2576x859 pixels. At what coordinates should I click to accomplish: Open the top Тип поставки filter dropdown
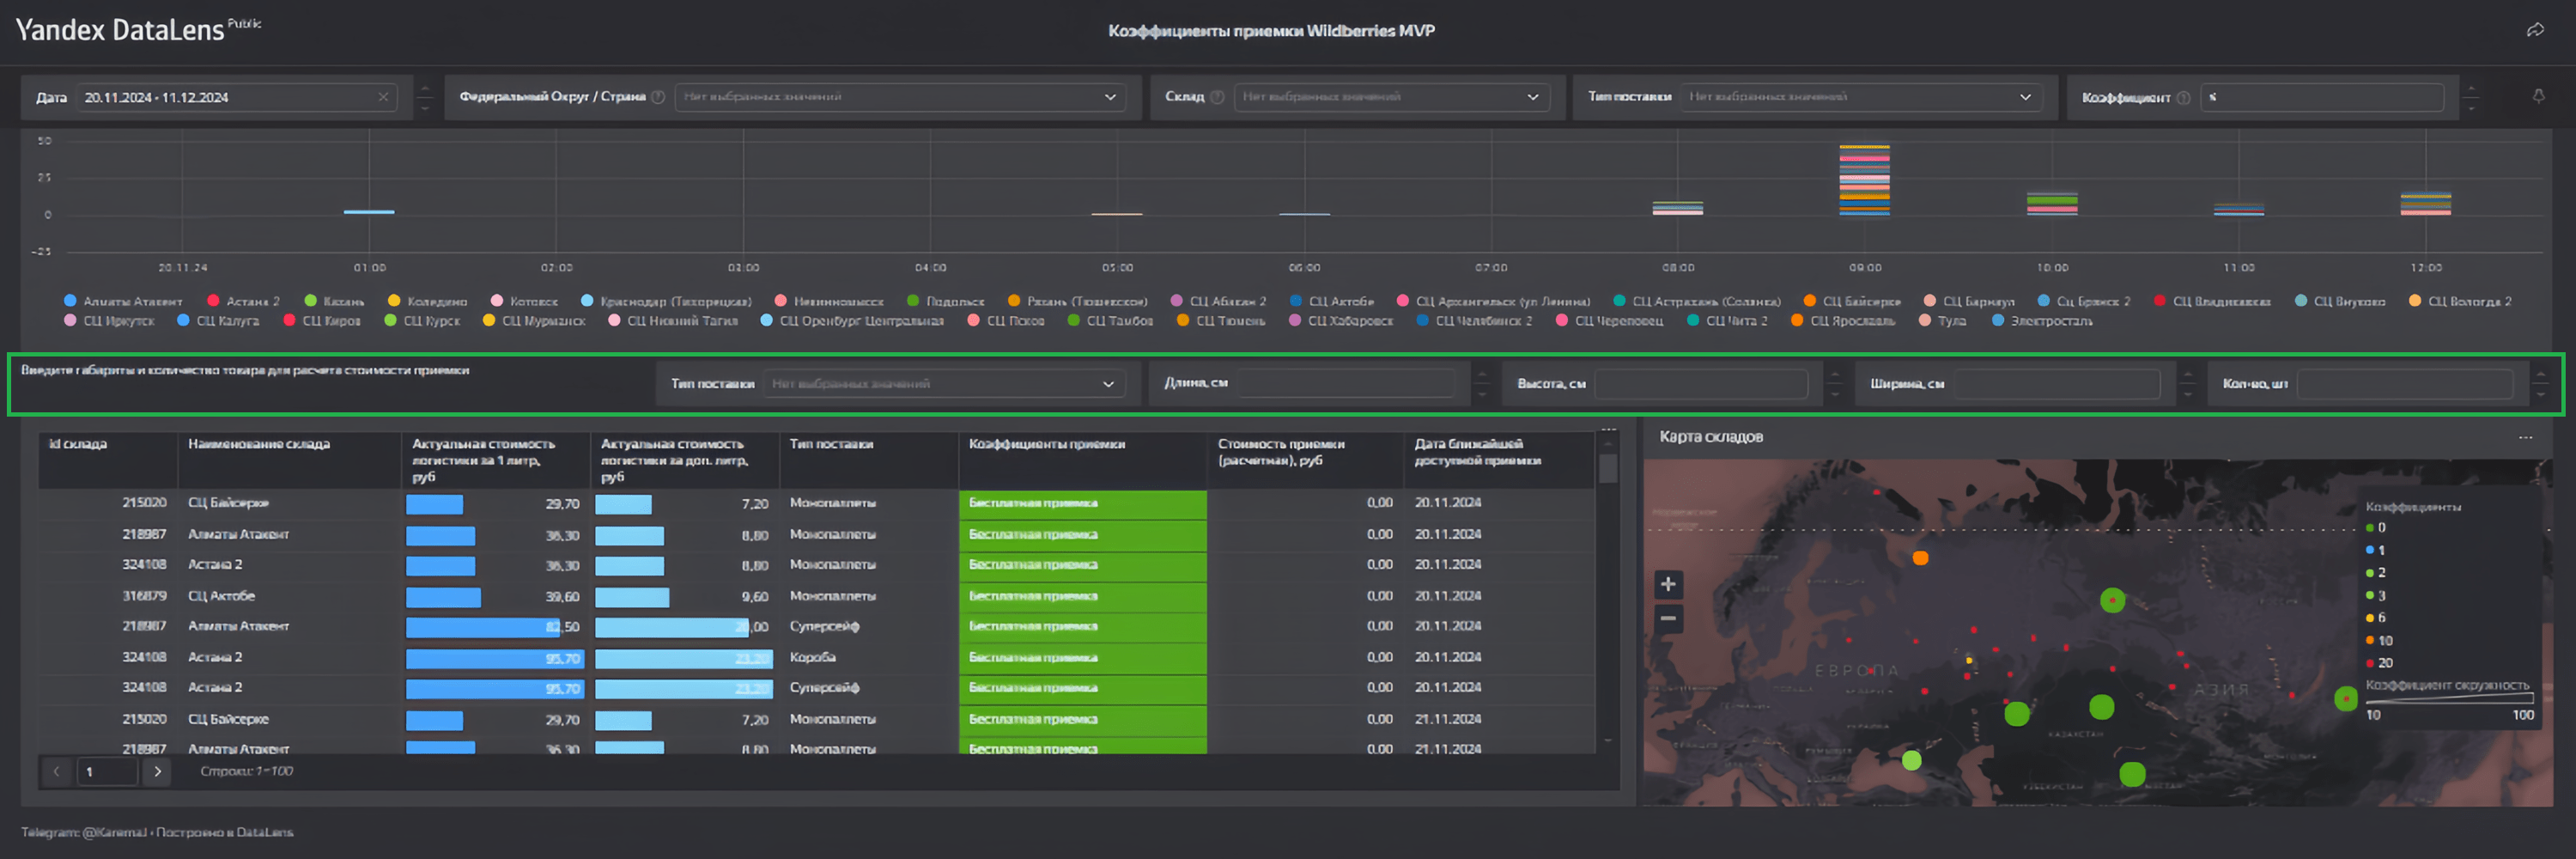1860,97
